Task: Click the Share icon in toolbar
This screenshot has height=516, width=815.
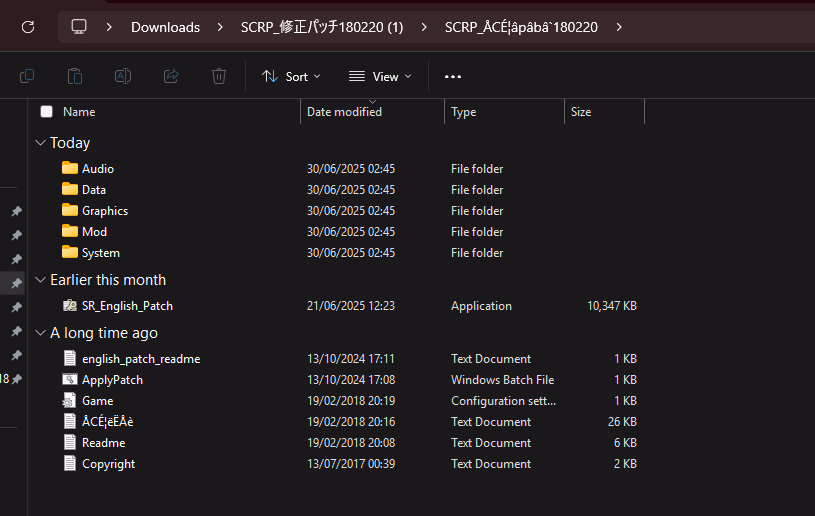Action: point(171,76)
